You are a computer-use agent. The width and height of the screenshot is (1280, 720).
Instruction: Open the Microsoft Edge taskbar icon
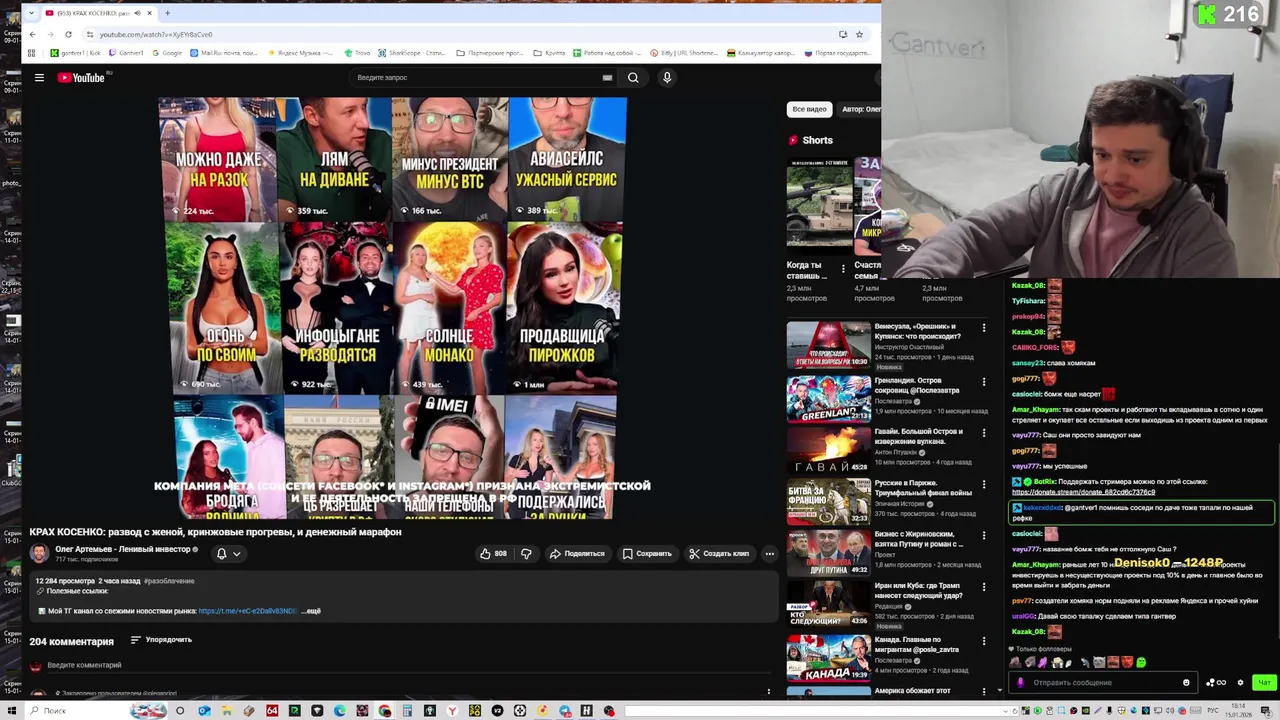[340, 711]
